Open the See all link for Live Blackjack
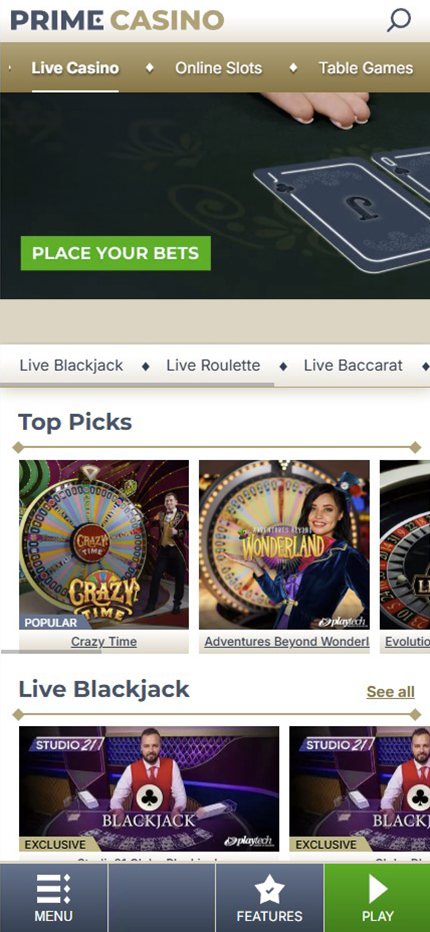 [391, 692]
